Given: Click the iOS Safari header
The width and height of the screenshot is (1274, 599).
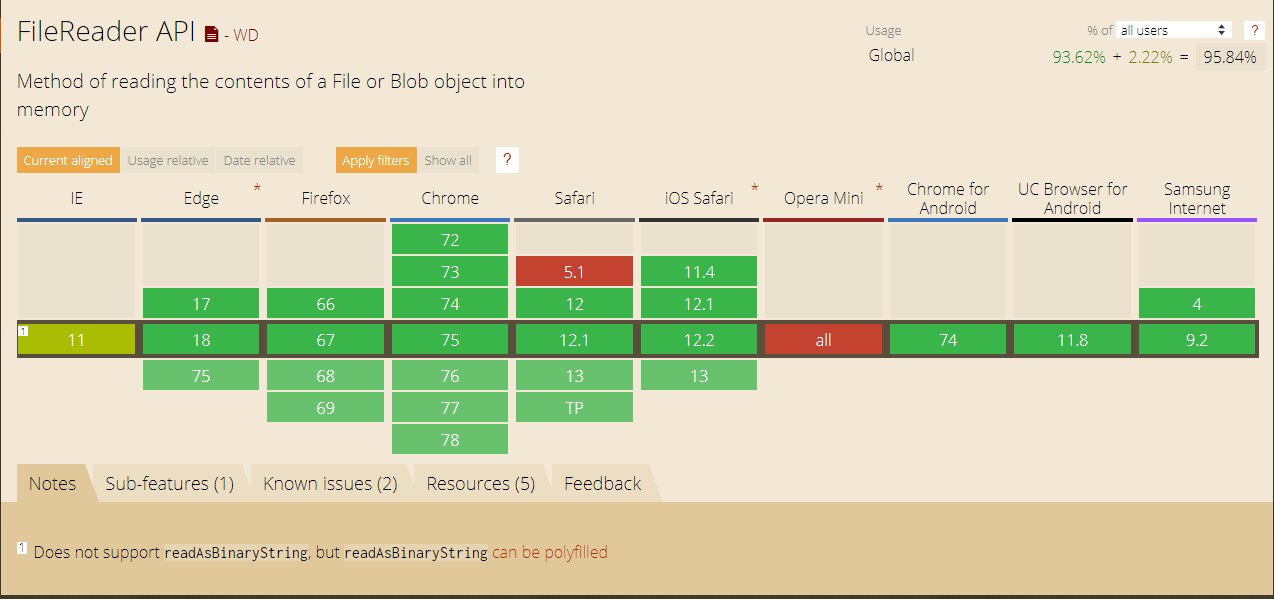Looking at the screenshot, I should (x=699, y=198).
